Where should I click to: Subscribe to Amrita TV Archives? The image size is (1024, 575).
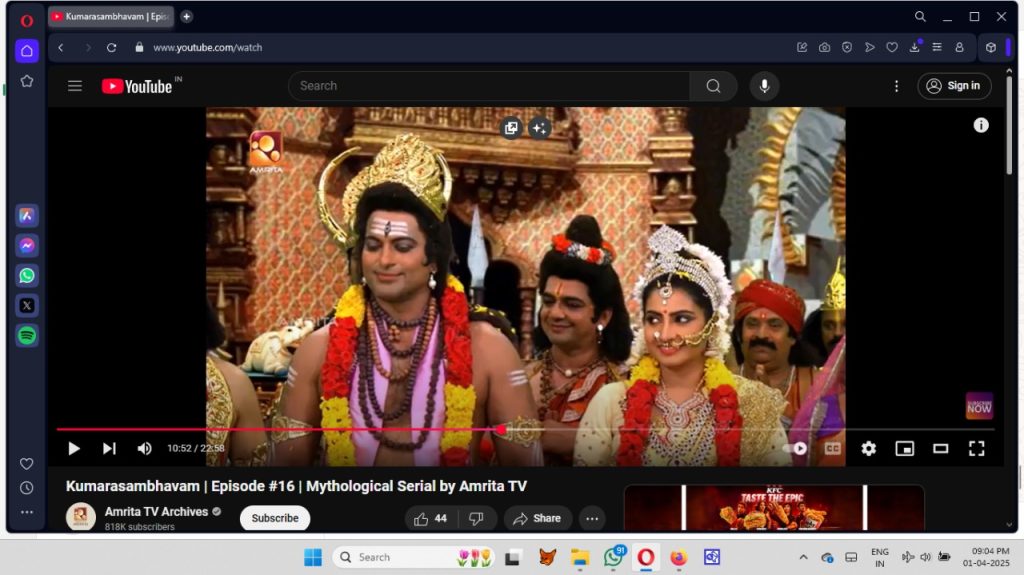click(x=275, y=518)
